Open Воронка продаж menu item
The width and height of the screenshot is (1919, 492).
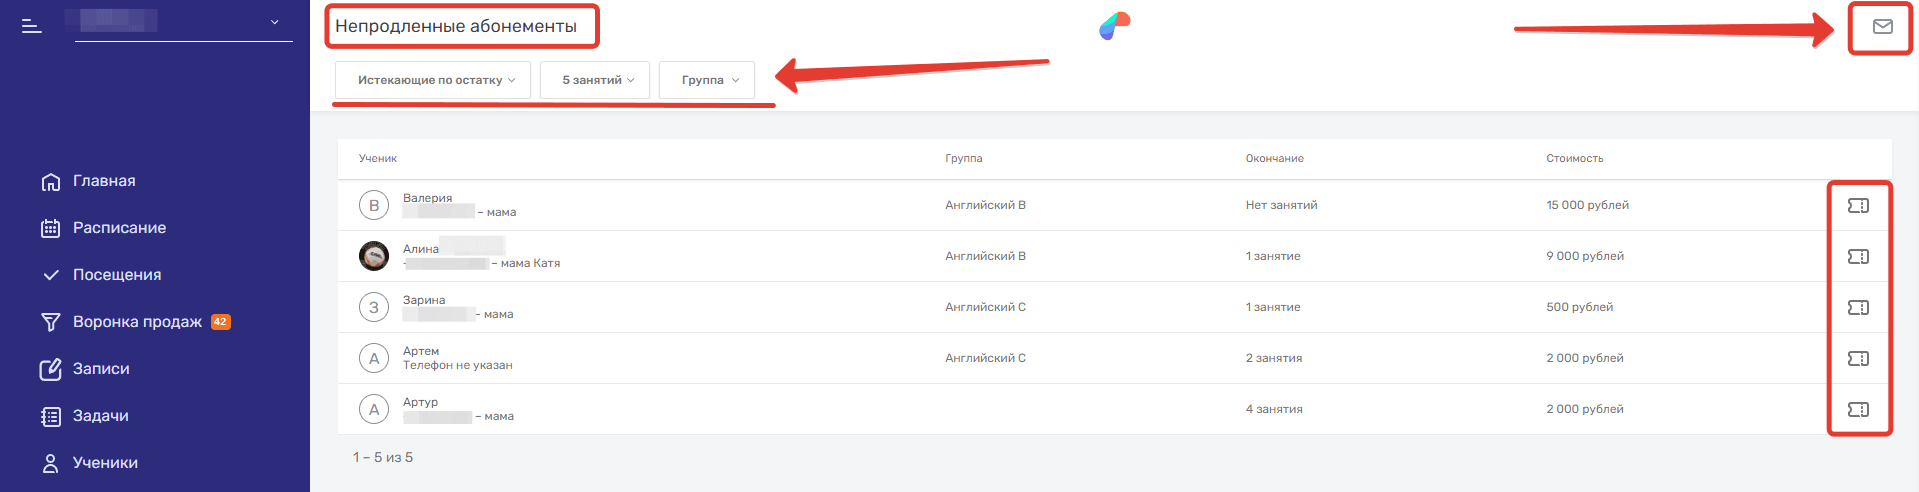pos(137,322)
